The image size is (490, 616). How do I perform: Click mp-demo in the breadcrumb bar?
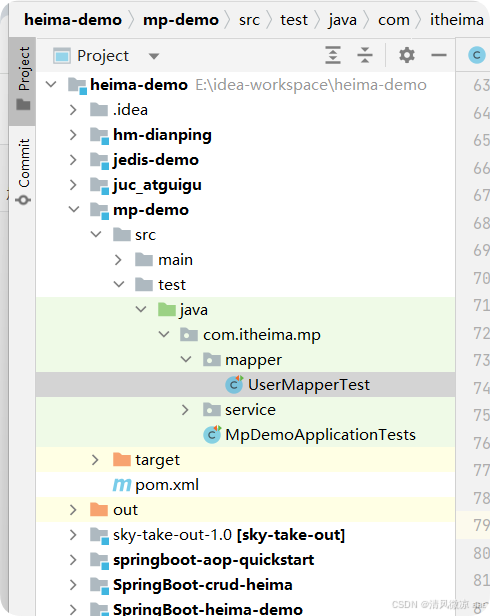point(181,20)
